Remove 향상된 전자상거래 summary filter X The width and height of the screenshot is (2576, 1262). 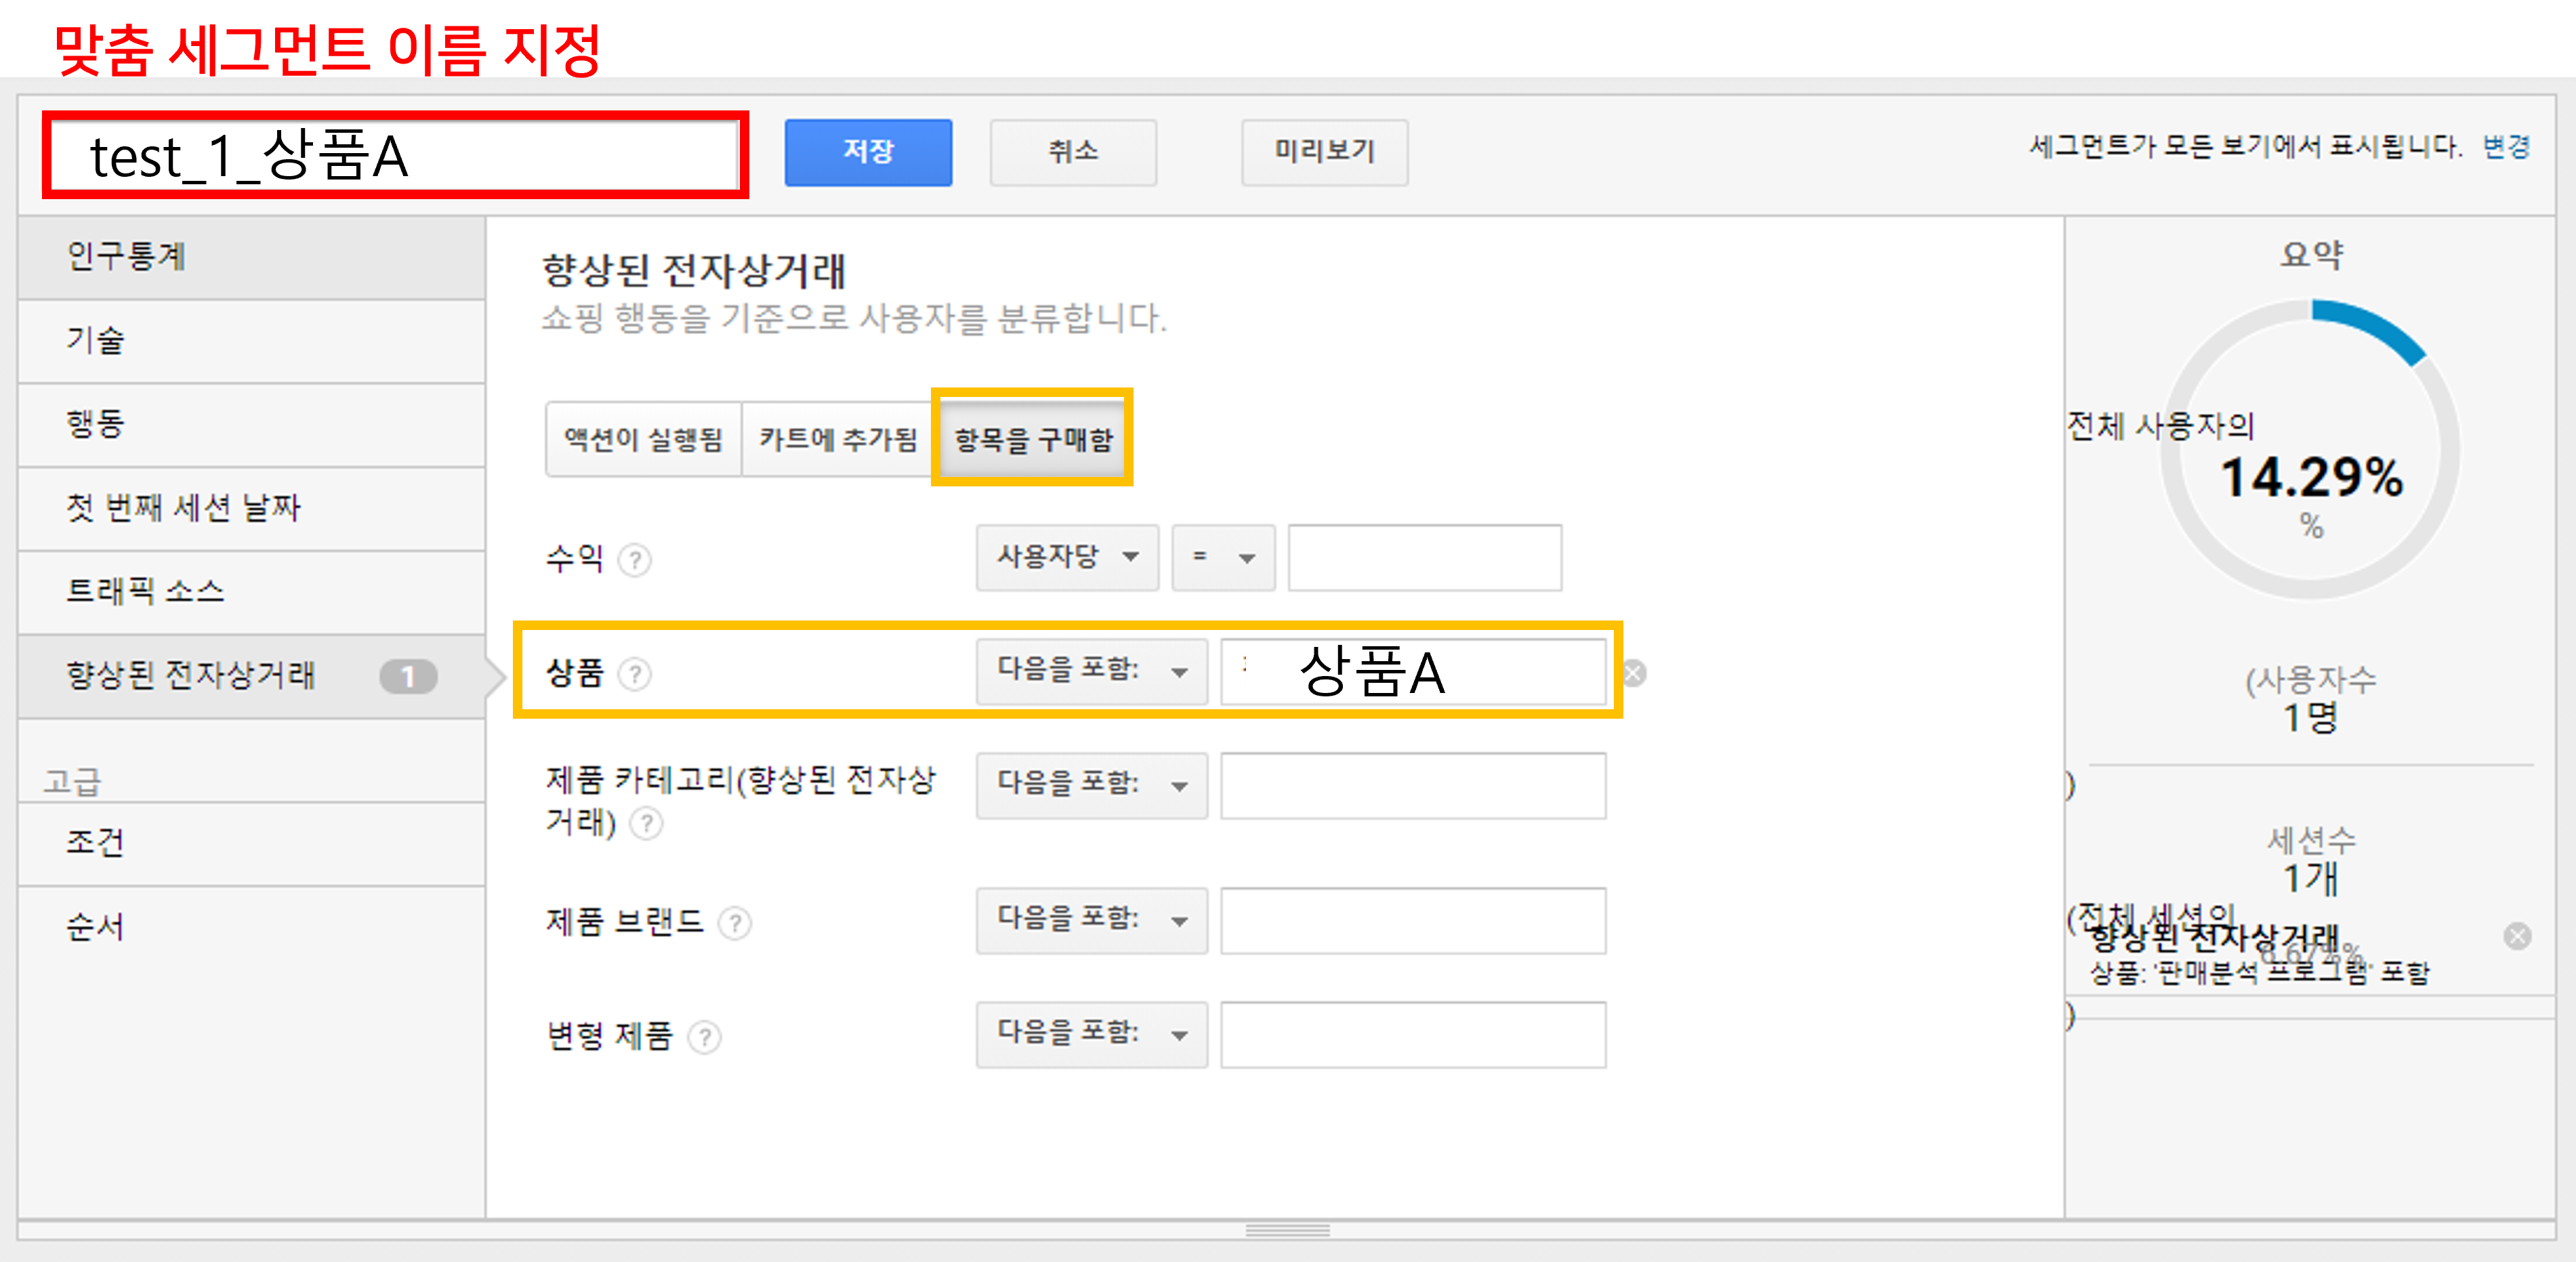pyautogui.click(x=2517, y=936)
